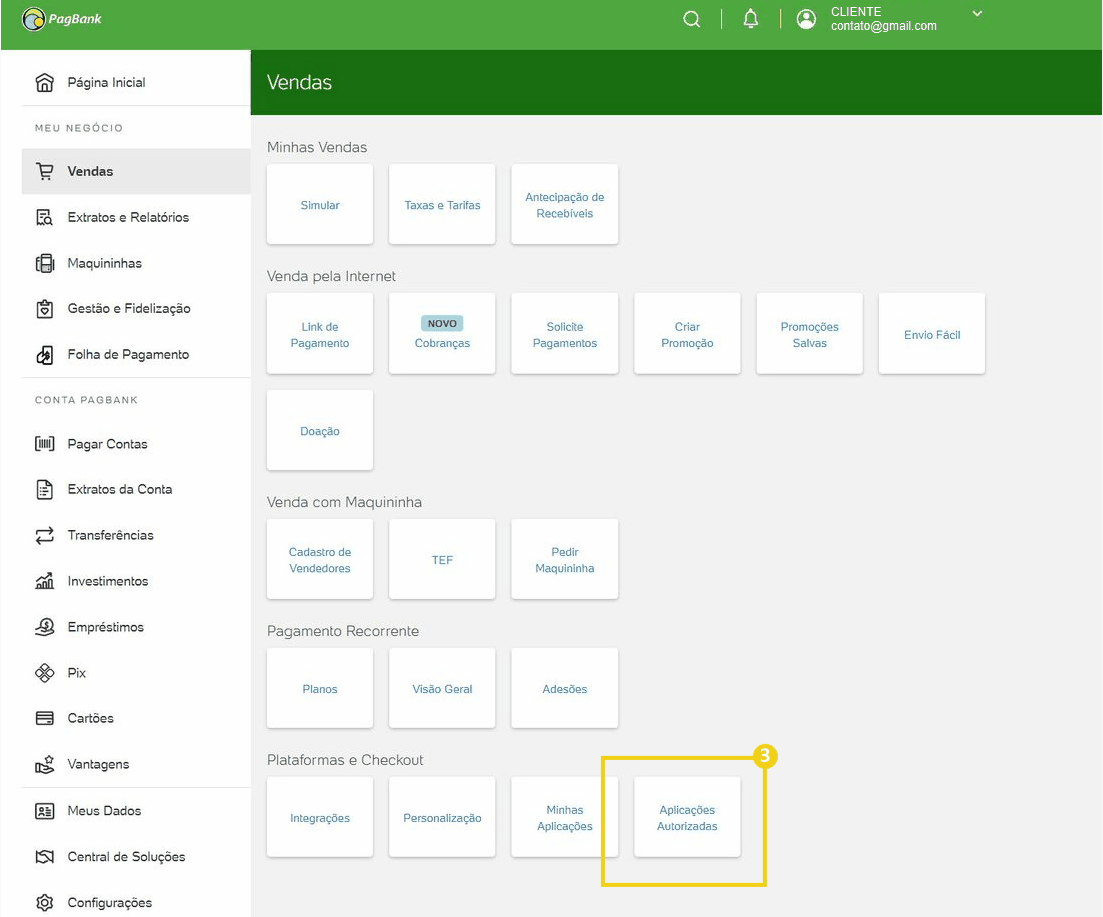
Task: Open the Link de Pagamento card
Action: pyautogui.click(x=320, y=334)
